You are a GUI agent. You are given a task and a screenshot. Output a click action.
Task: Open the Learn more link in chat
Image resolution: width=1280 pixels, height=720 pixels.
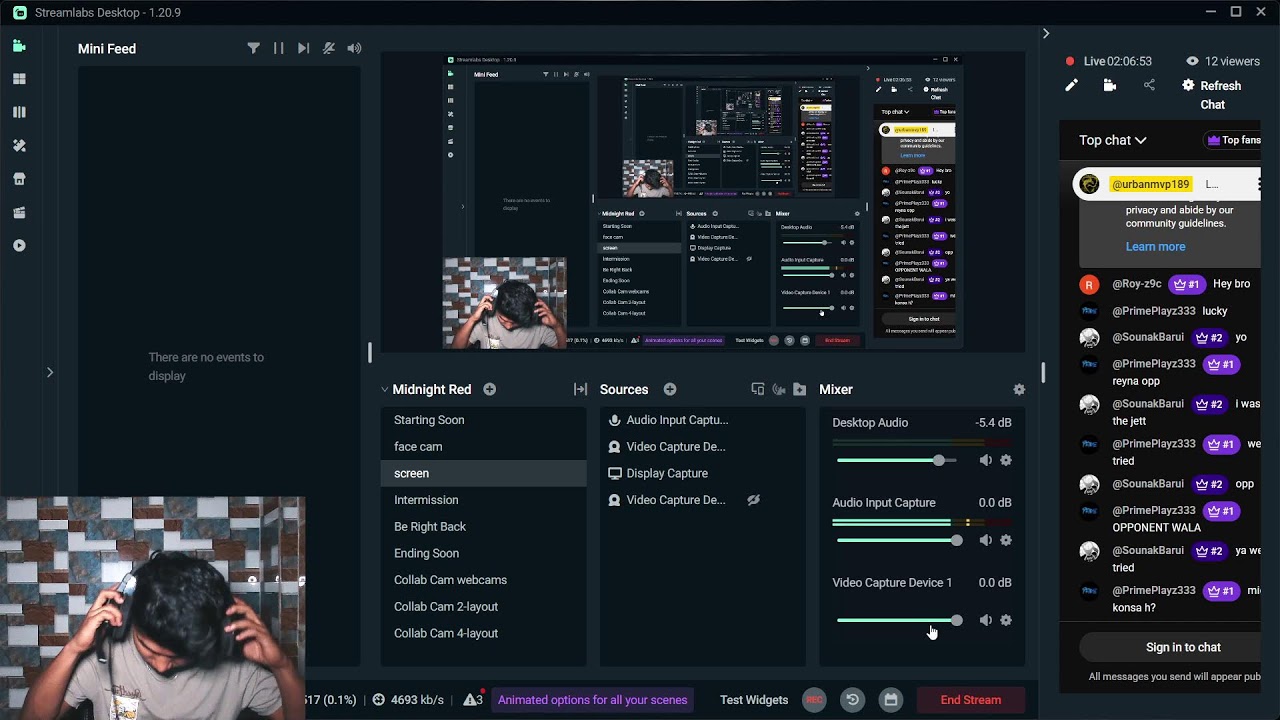[x=1155, y=246]
